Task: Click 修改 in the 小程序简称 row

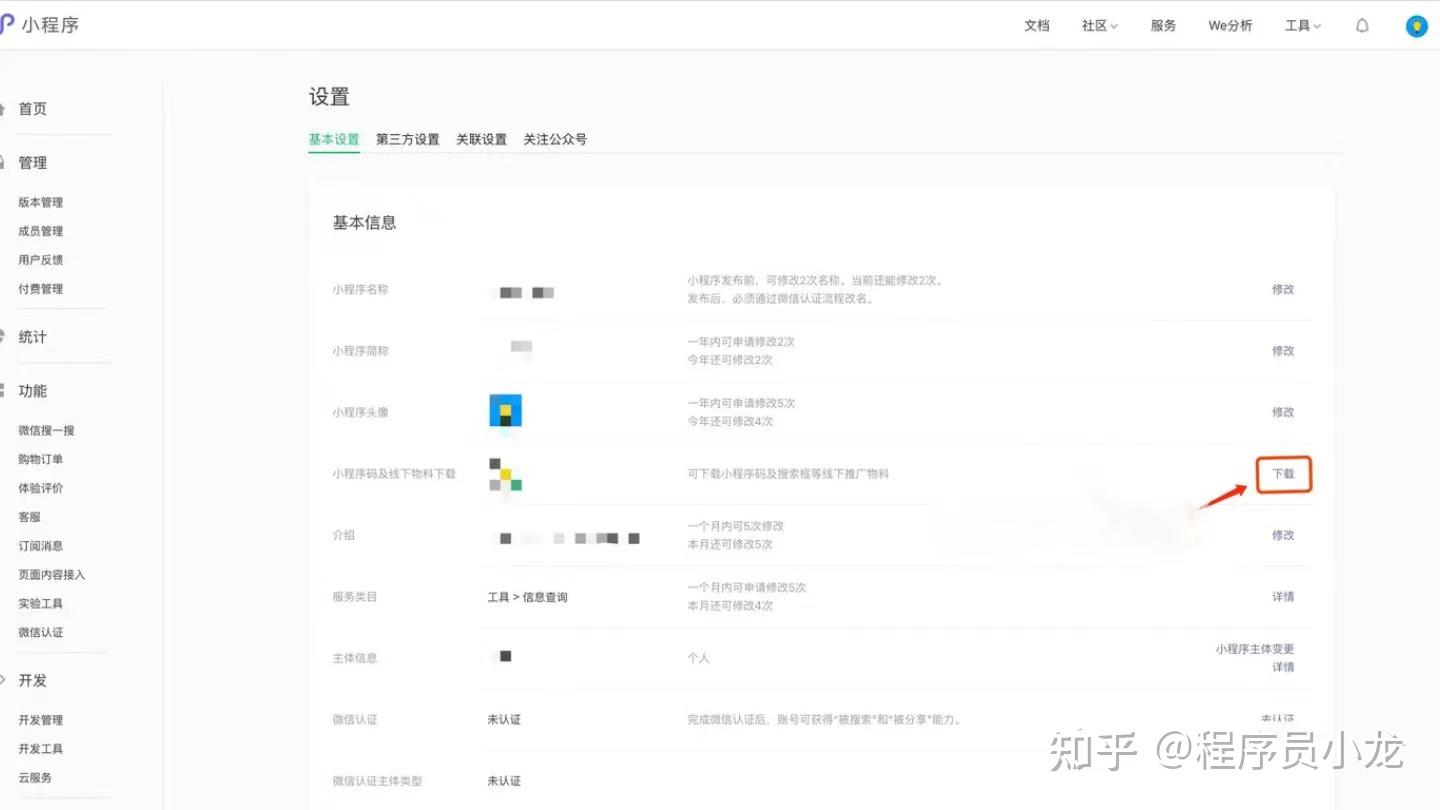Action: pos(1283,351)
